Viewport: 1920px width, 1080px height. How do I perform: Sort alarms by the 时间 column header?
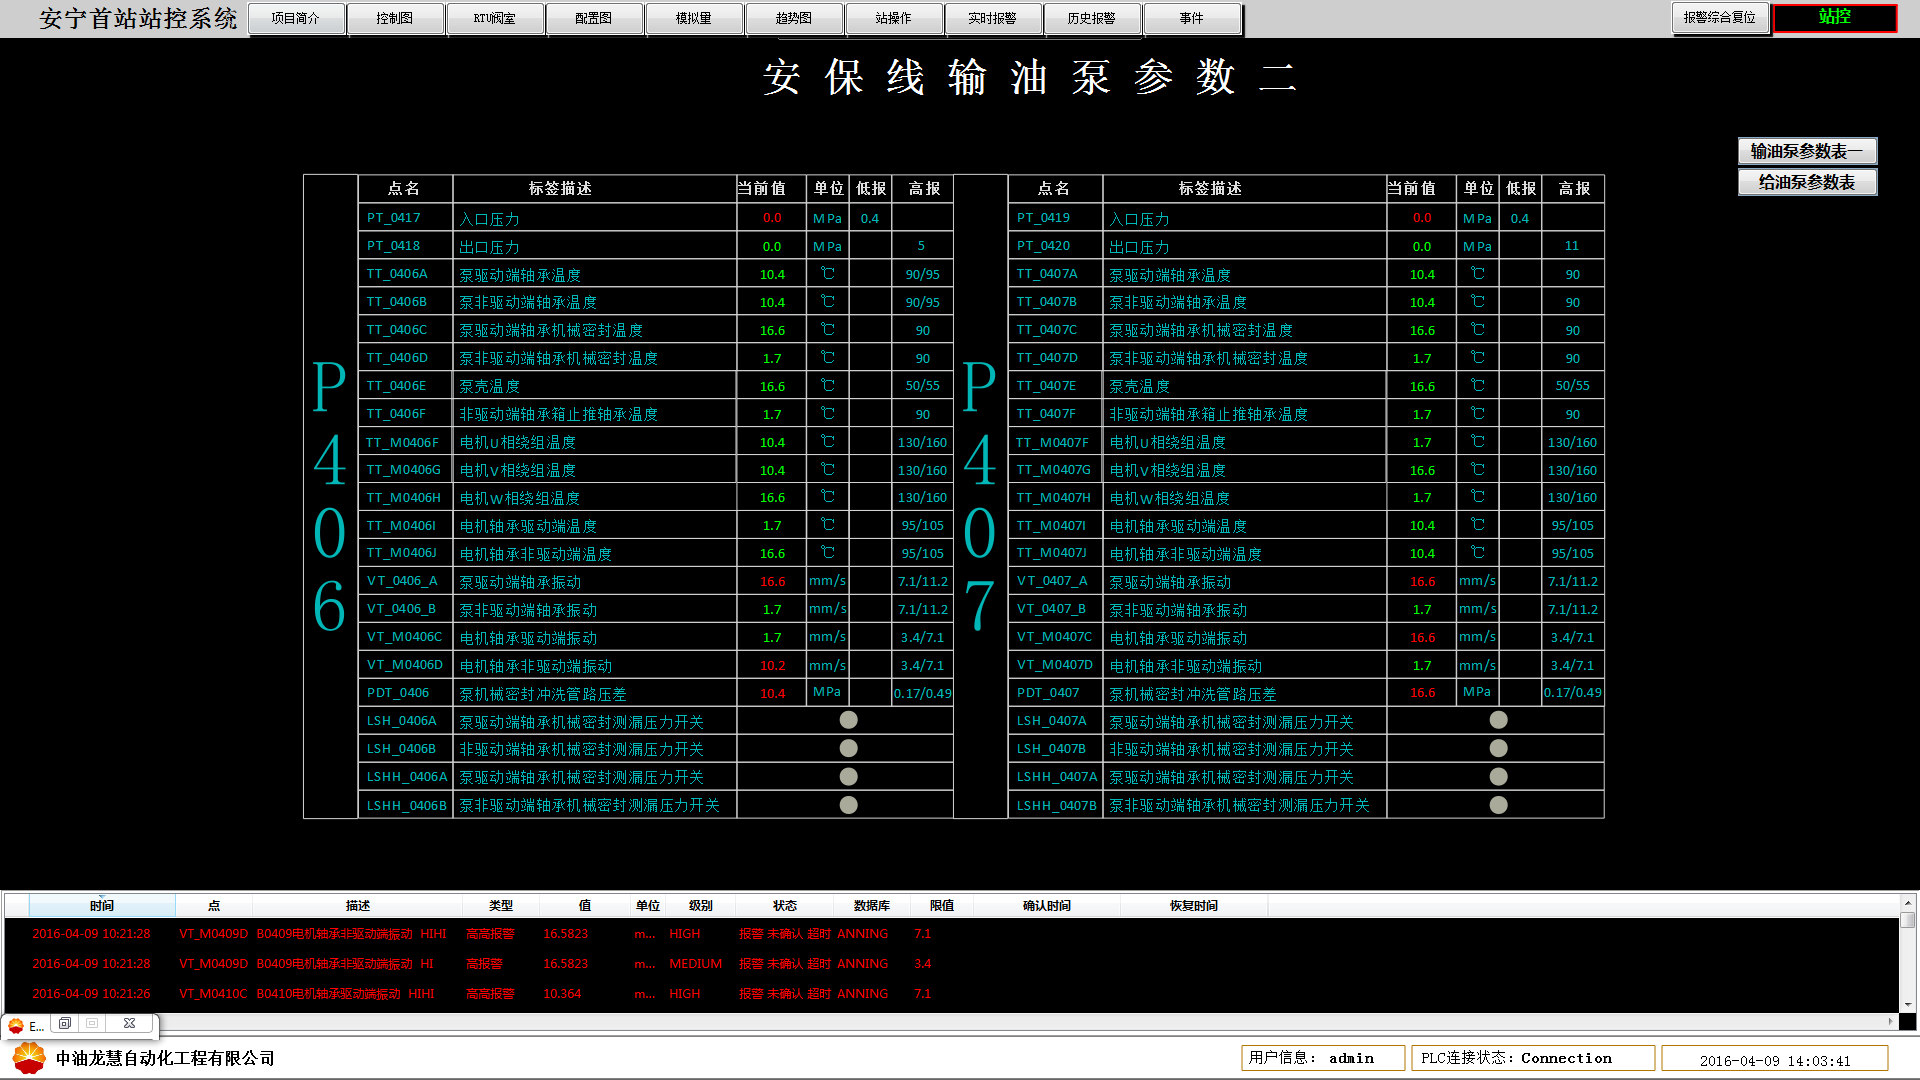coord(101,906)
